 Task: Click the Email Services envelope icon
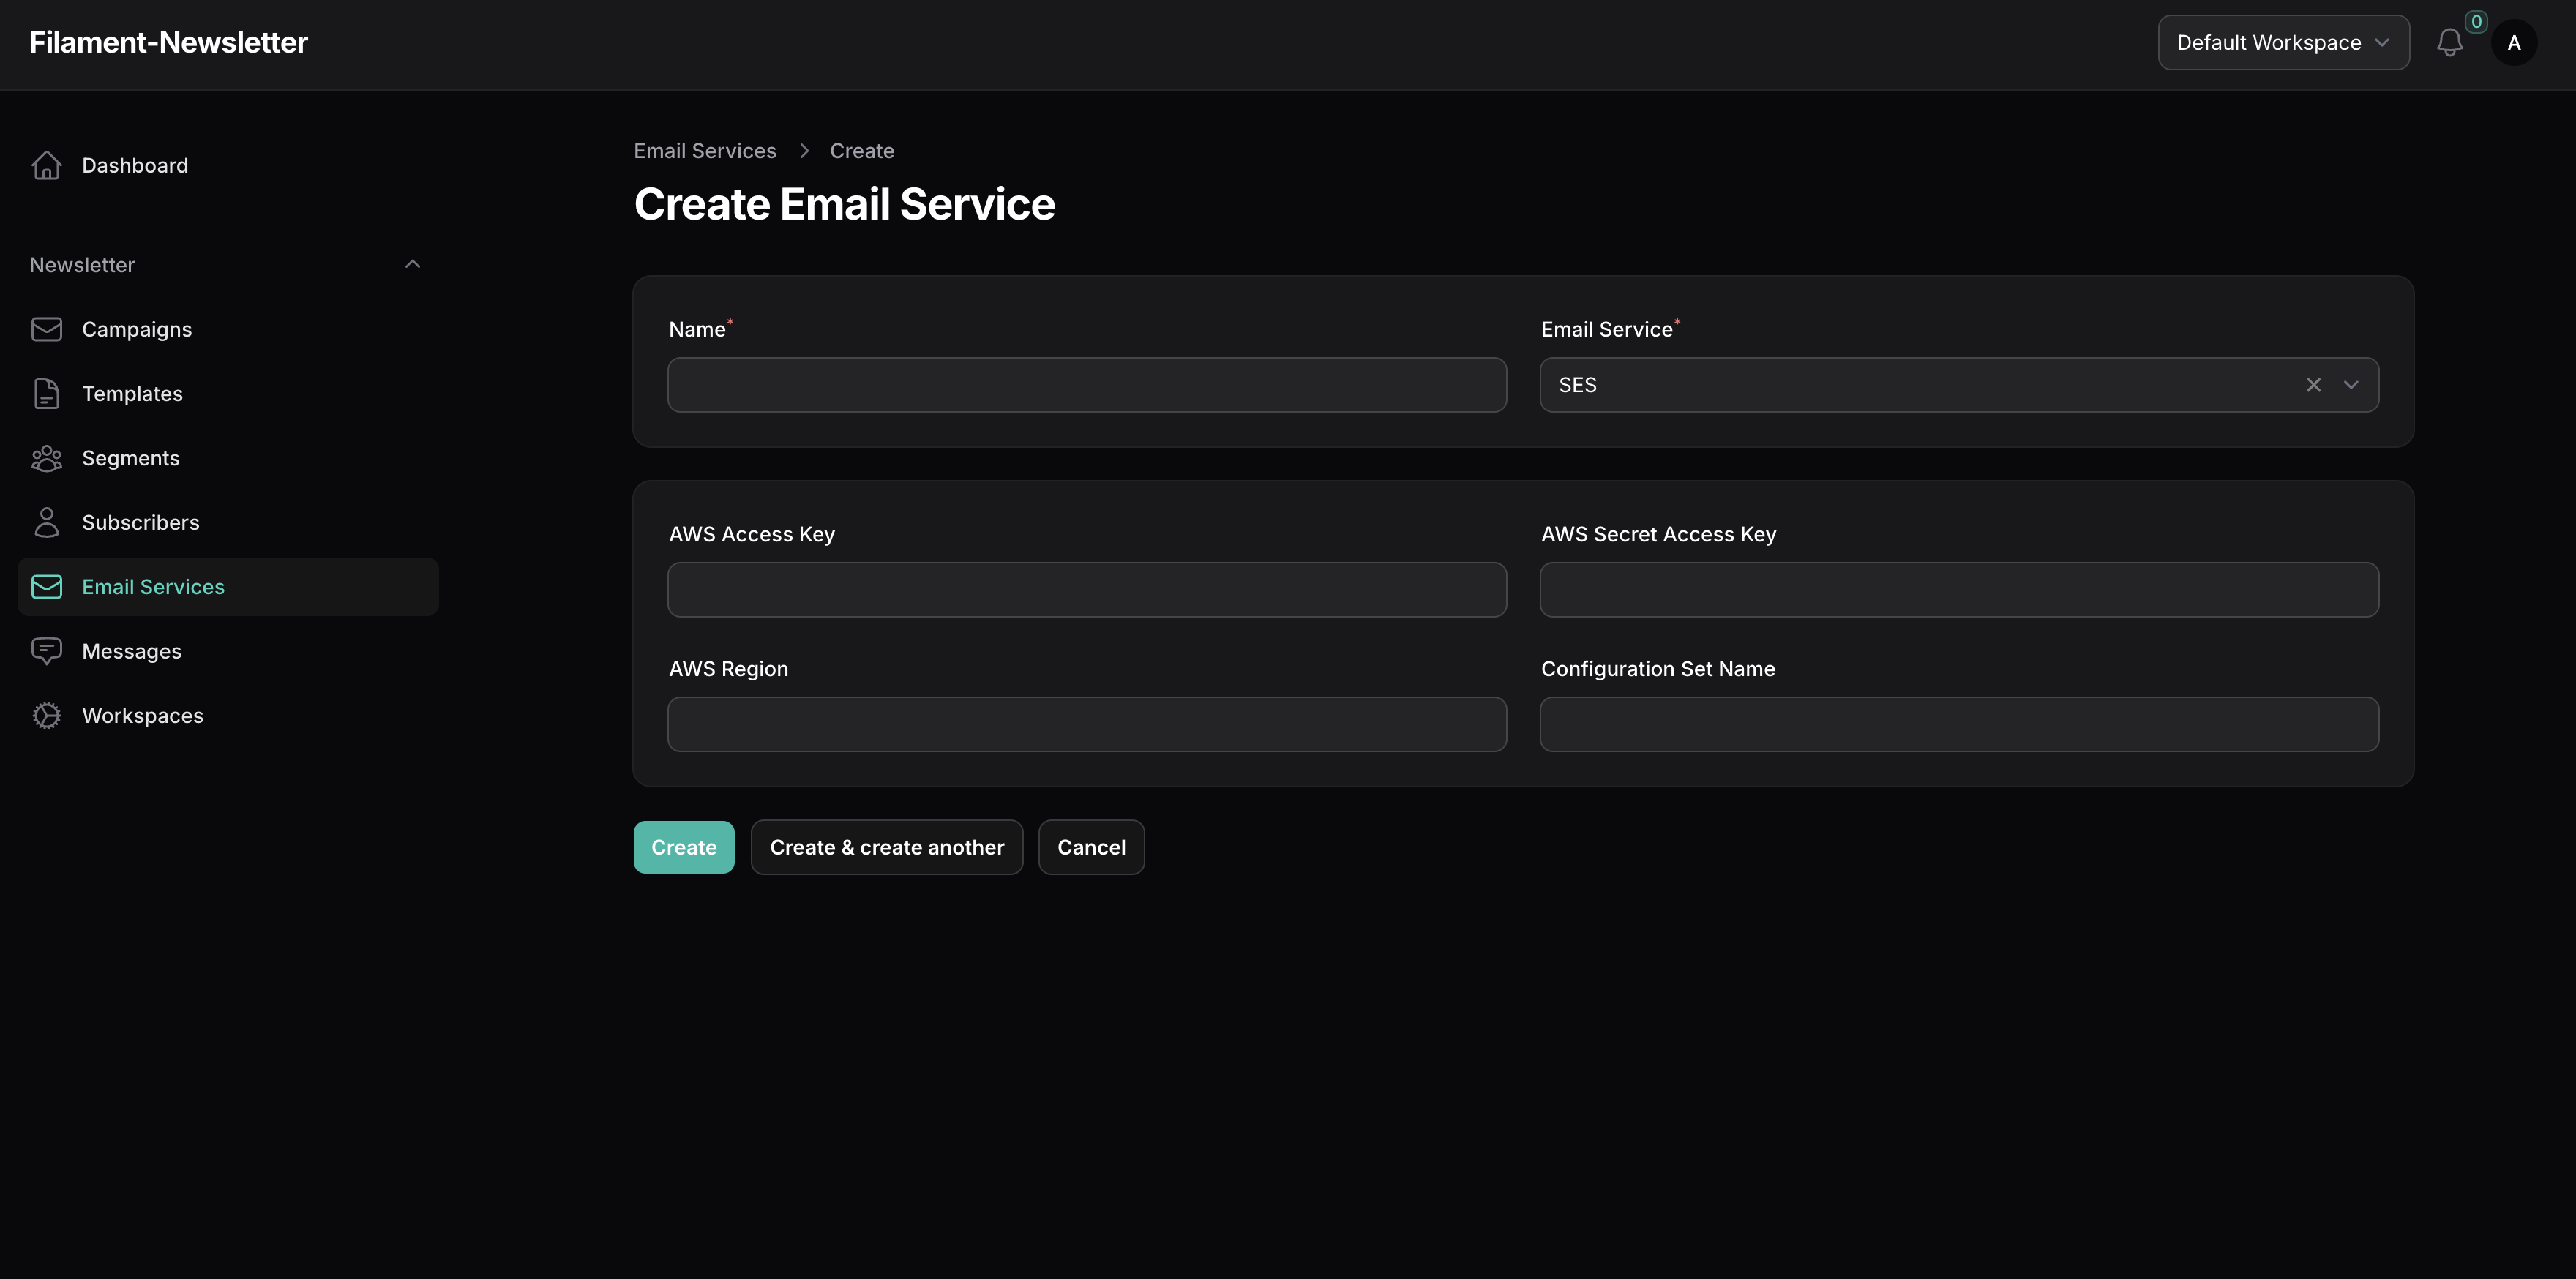[46, 587]
